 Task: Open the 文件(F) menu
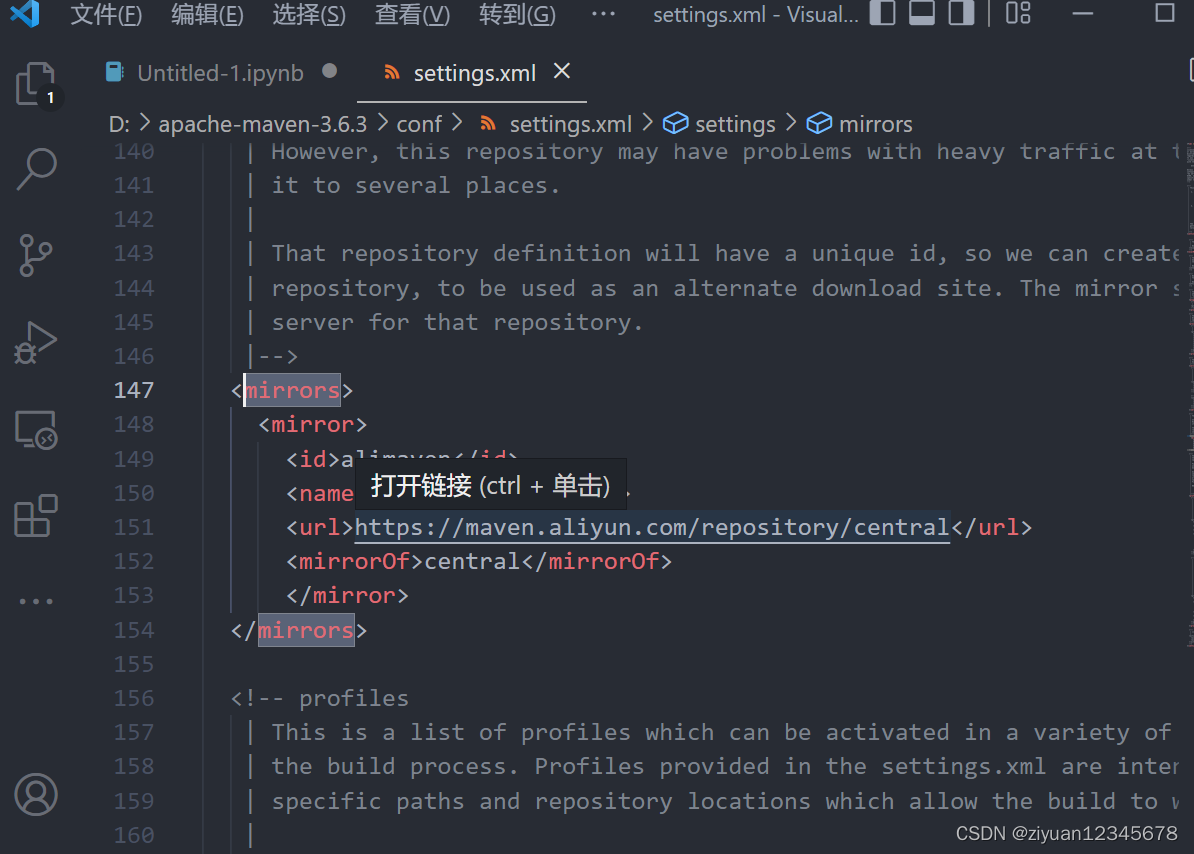(x=106, y=14)
